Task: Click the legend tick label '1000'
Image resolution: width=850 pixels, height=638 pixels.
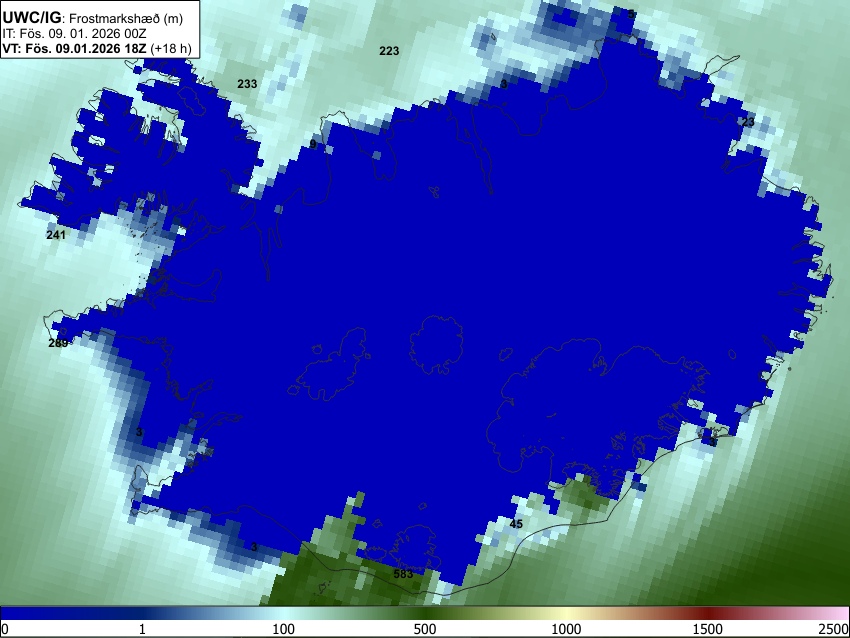Action: click(566, 629)
